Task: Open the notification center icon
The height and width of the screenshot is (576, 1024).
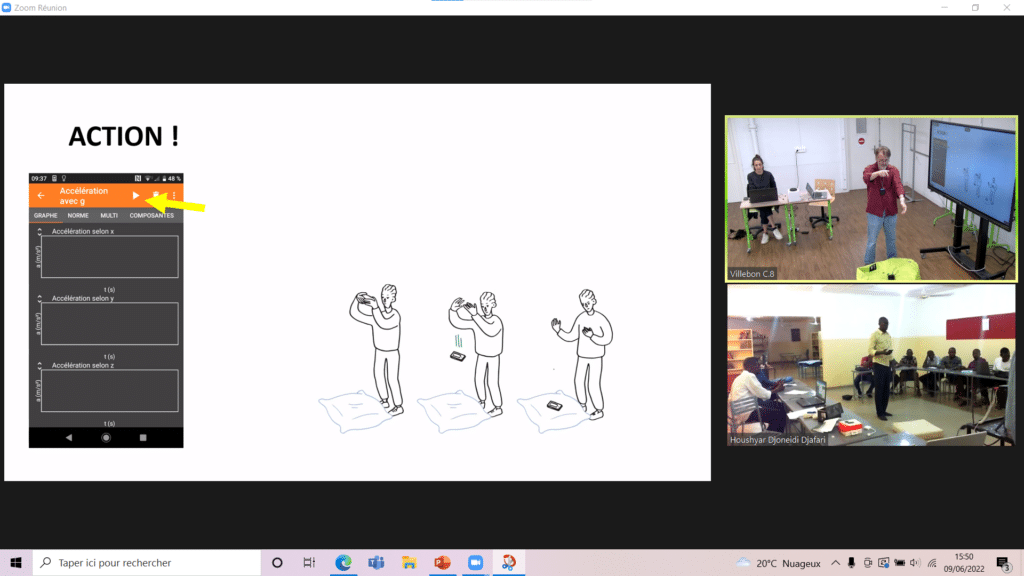Action: [x=1003, y=562]
